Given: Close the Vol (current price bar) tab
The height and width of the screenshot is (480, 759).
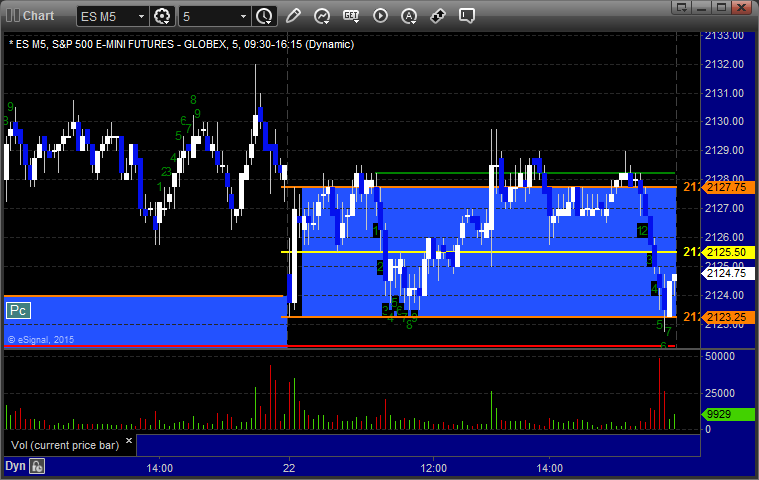Looking at the screenshot, I should (x=130, y=440).
